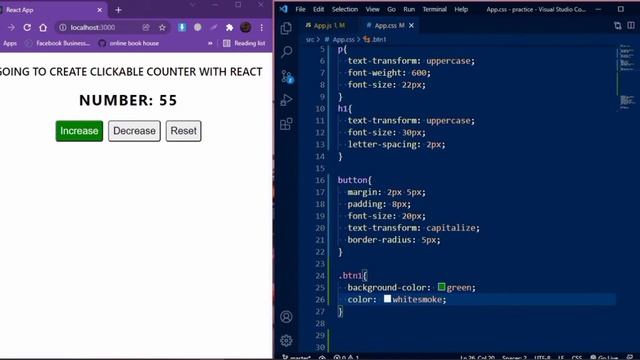Click the Spaces: 2 indentation status entry
The width and height of the screenshot is (640, 360).
point(514,358)
